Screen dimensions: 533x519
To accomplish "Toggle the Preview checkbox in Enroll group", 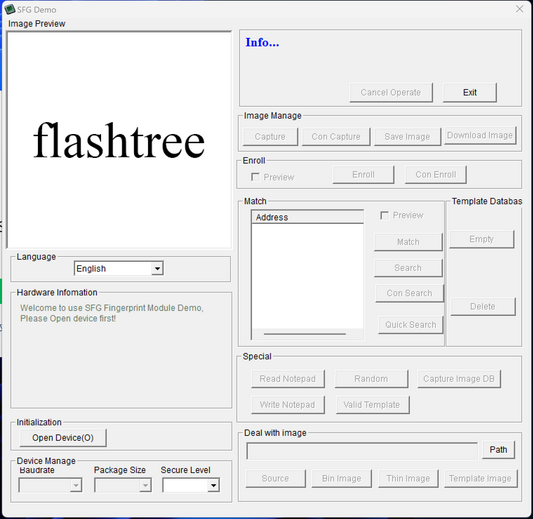I will [255, 177].
